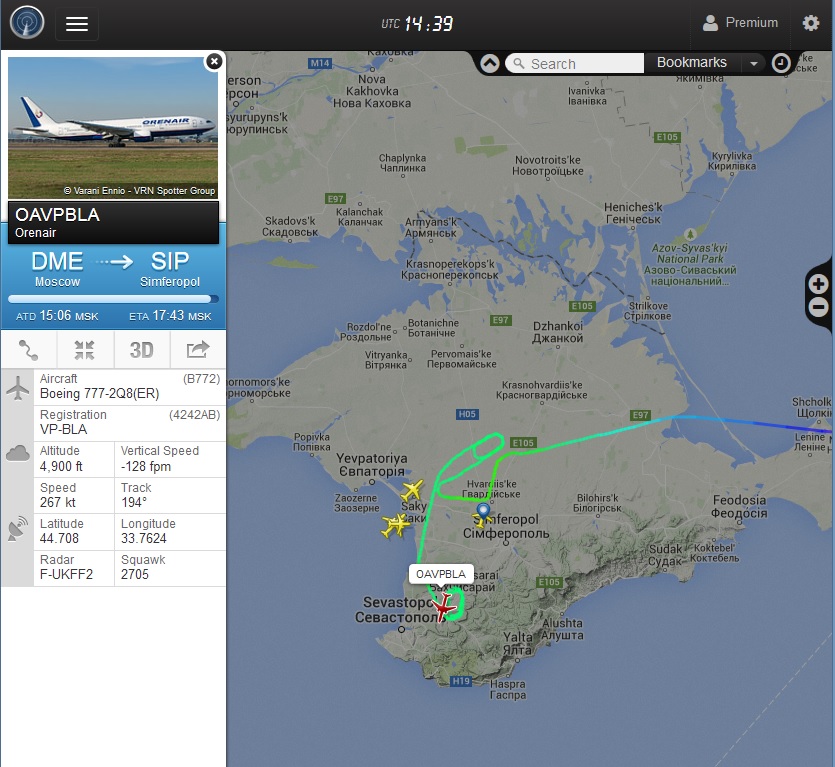Click the map Search field
835x767 pixels.
(x=574, y=63)
